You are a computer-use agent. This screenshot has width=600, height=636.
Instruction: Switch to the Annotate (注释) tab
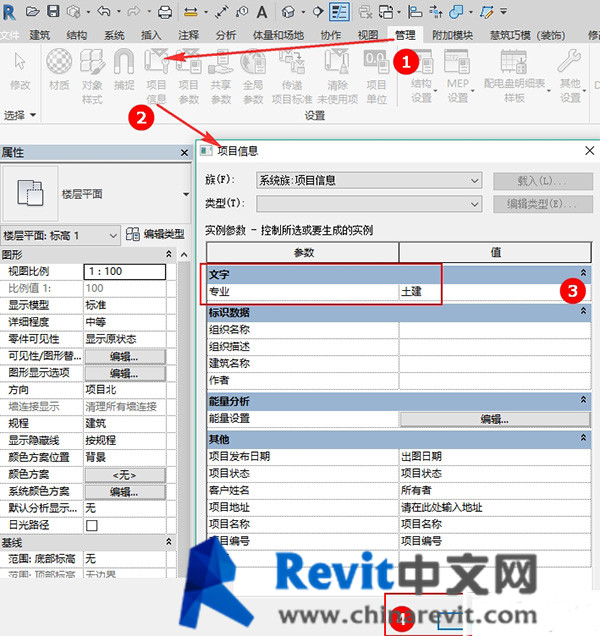[189, 35]
